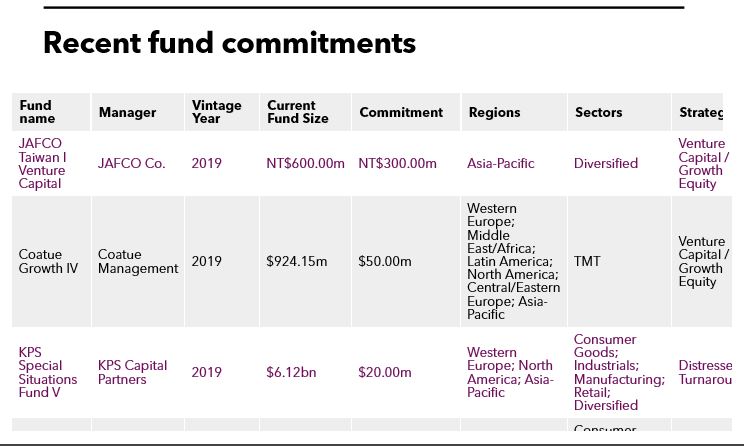Click the Fund name column header
This screenshot has height=446, width=744.
pos(36,112)
